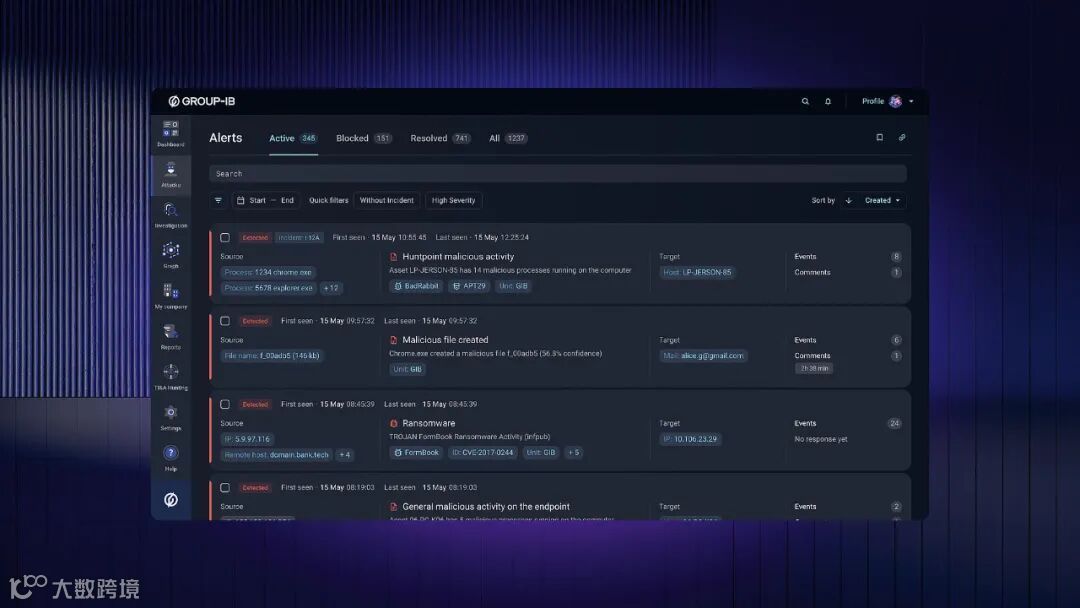The height and width of the screenshot is (608, 1080).
Task: Click the BadRabbit malware tag
Action: [x=416, y=286]
